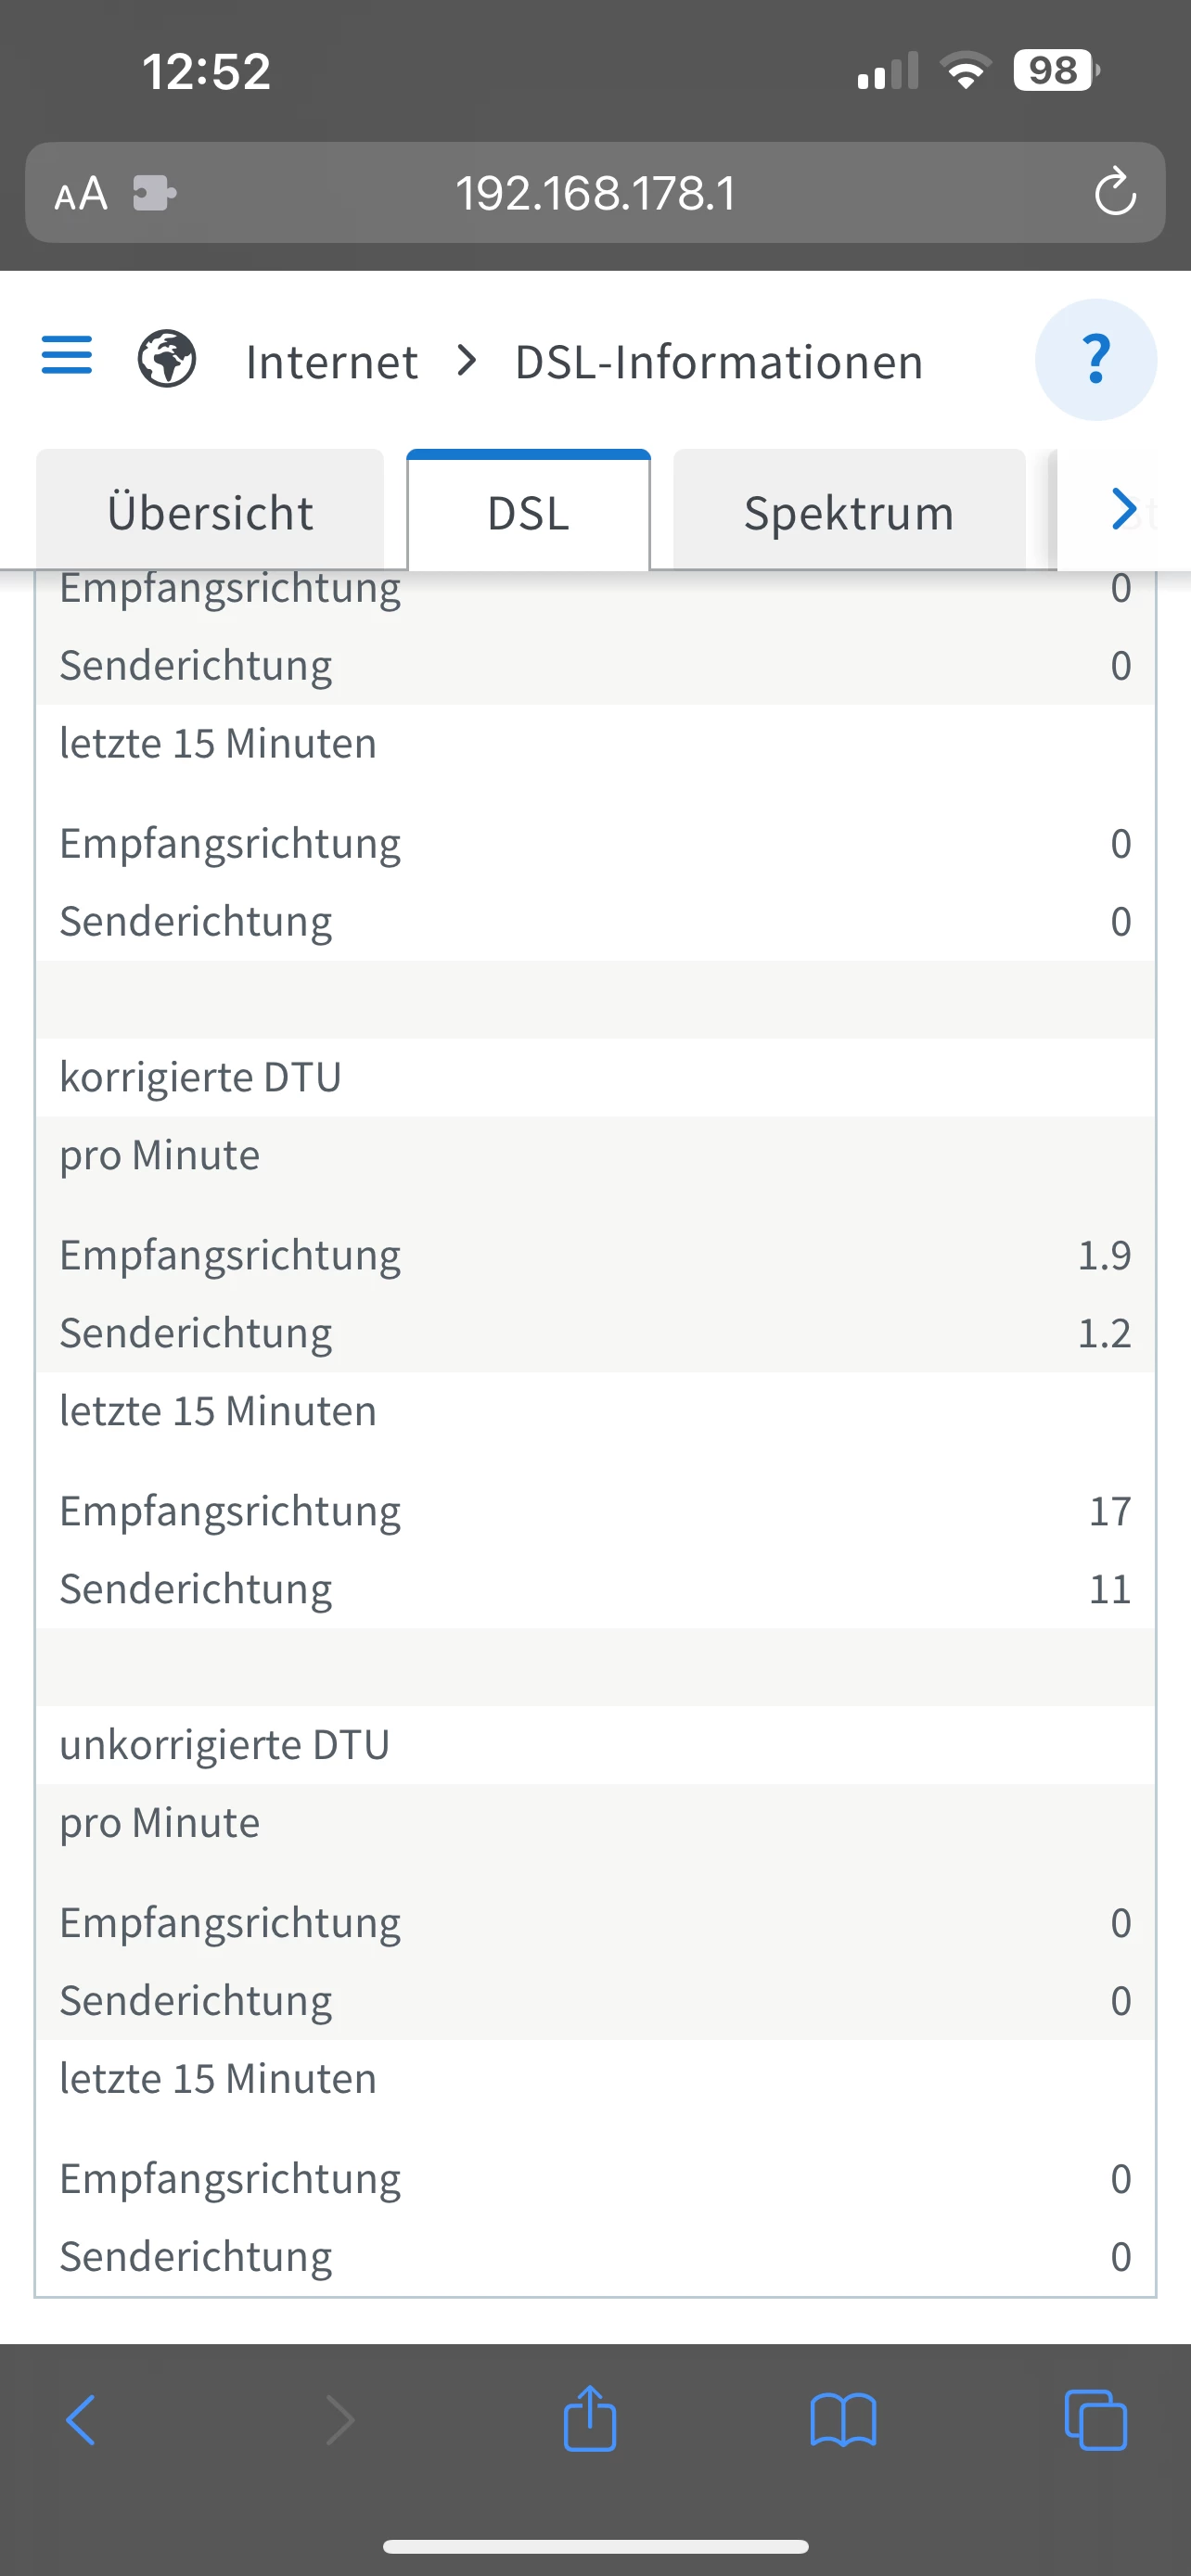Tap the unkorrigierte DTU row heading
This screenshot has height=2576, width=1191.
point(225,1745)
